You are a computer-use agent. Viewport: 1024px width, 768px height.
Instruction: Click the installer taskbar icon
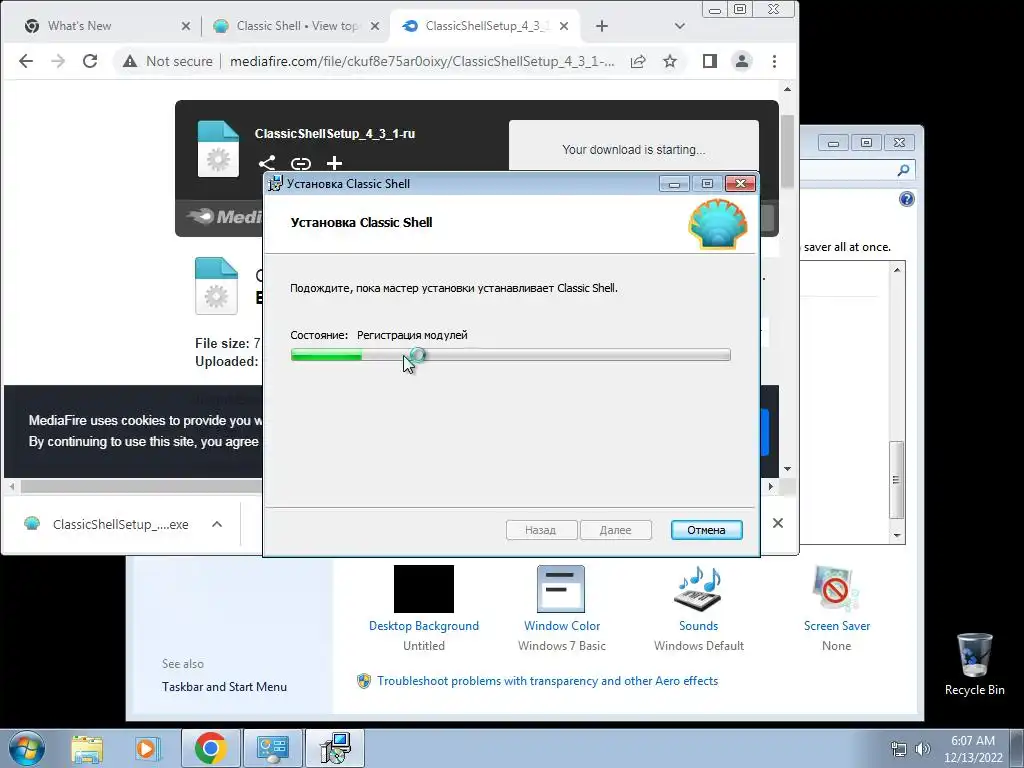[335, 748]
